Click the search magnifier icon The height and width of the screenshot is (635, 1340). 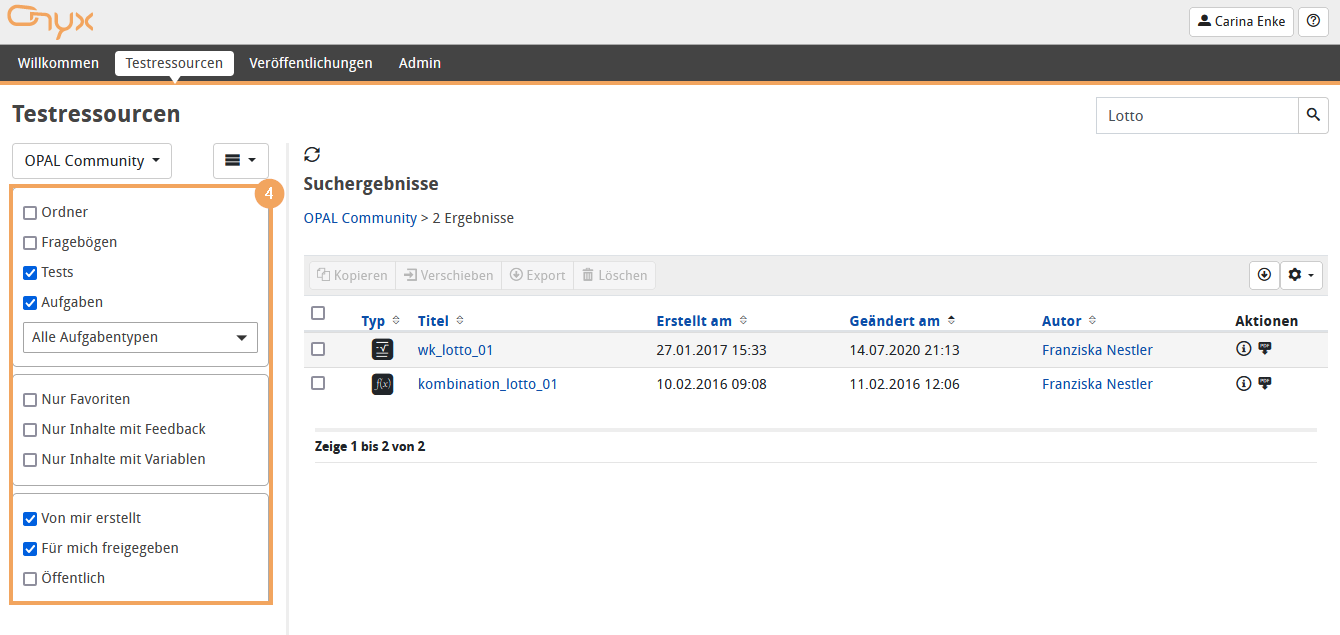[1313, 115]
